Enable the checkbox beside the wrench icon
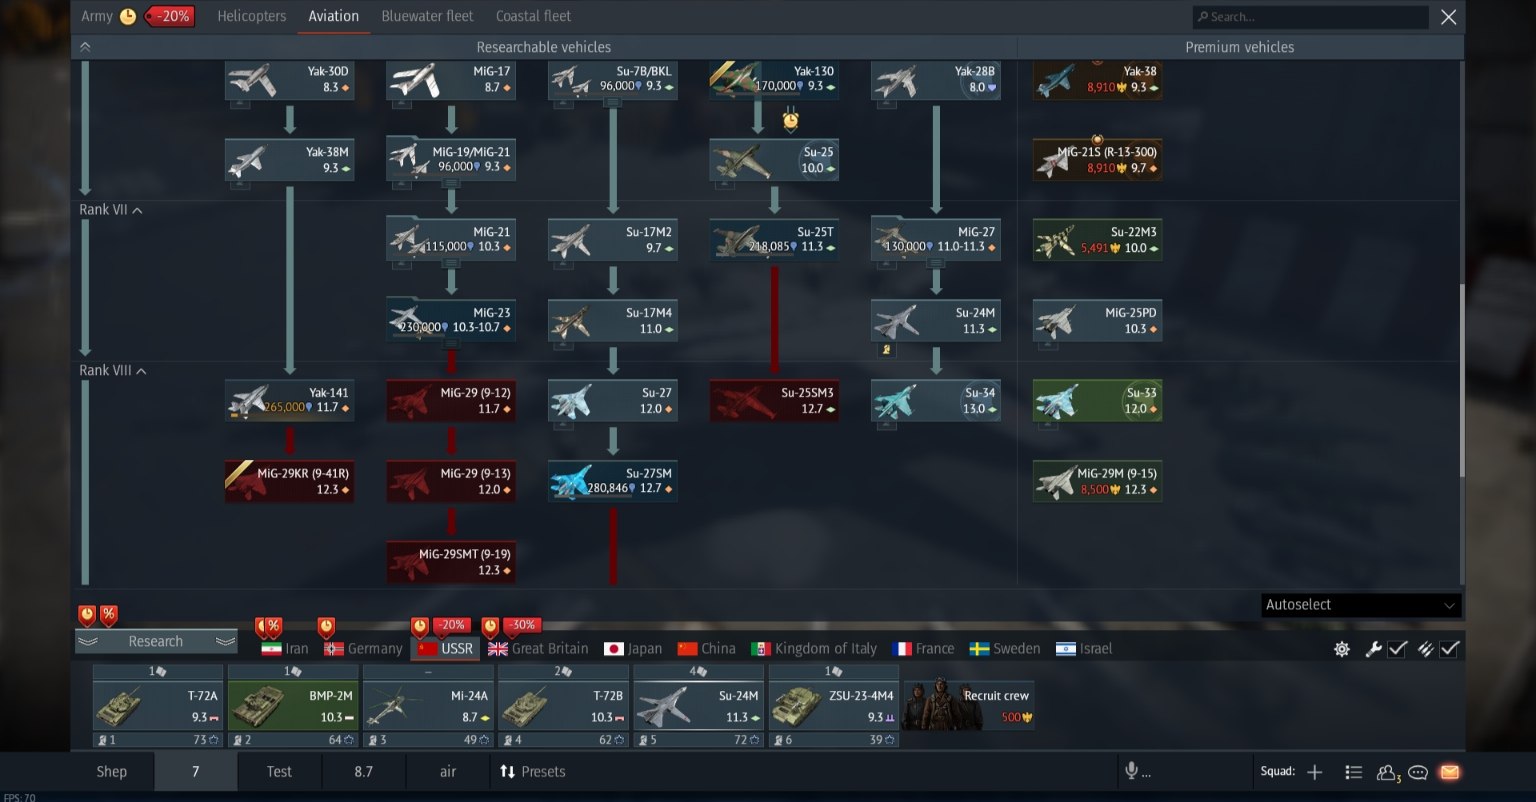This screenshot has width=1536, height=802. (x=1398, y=649)
